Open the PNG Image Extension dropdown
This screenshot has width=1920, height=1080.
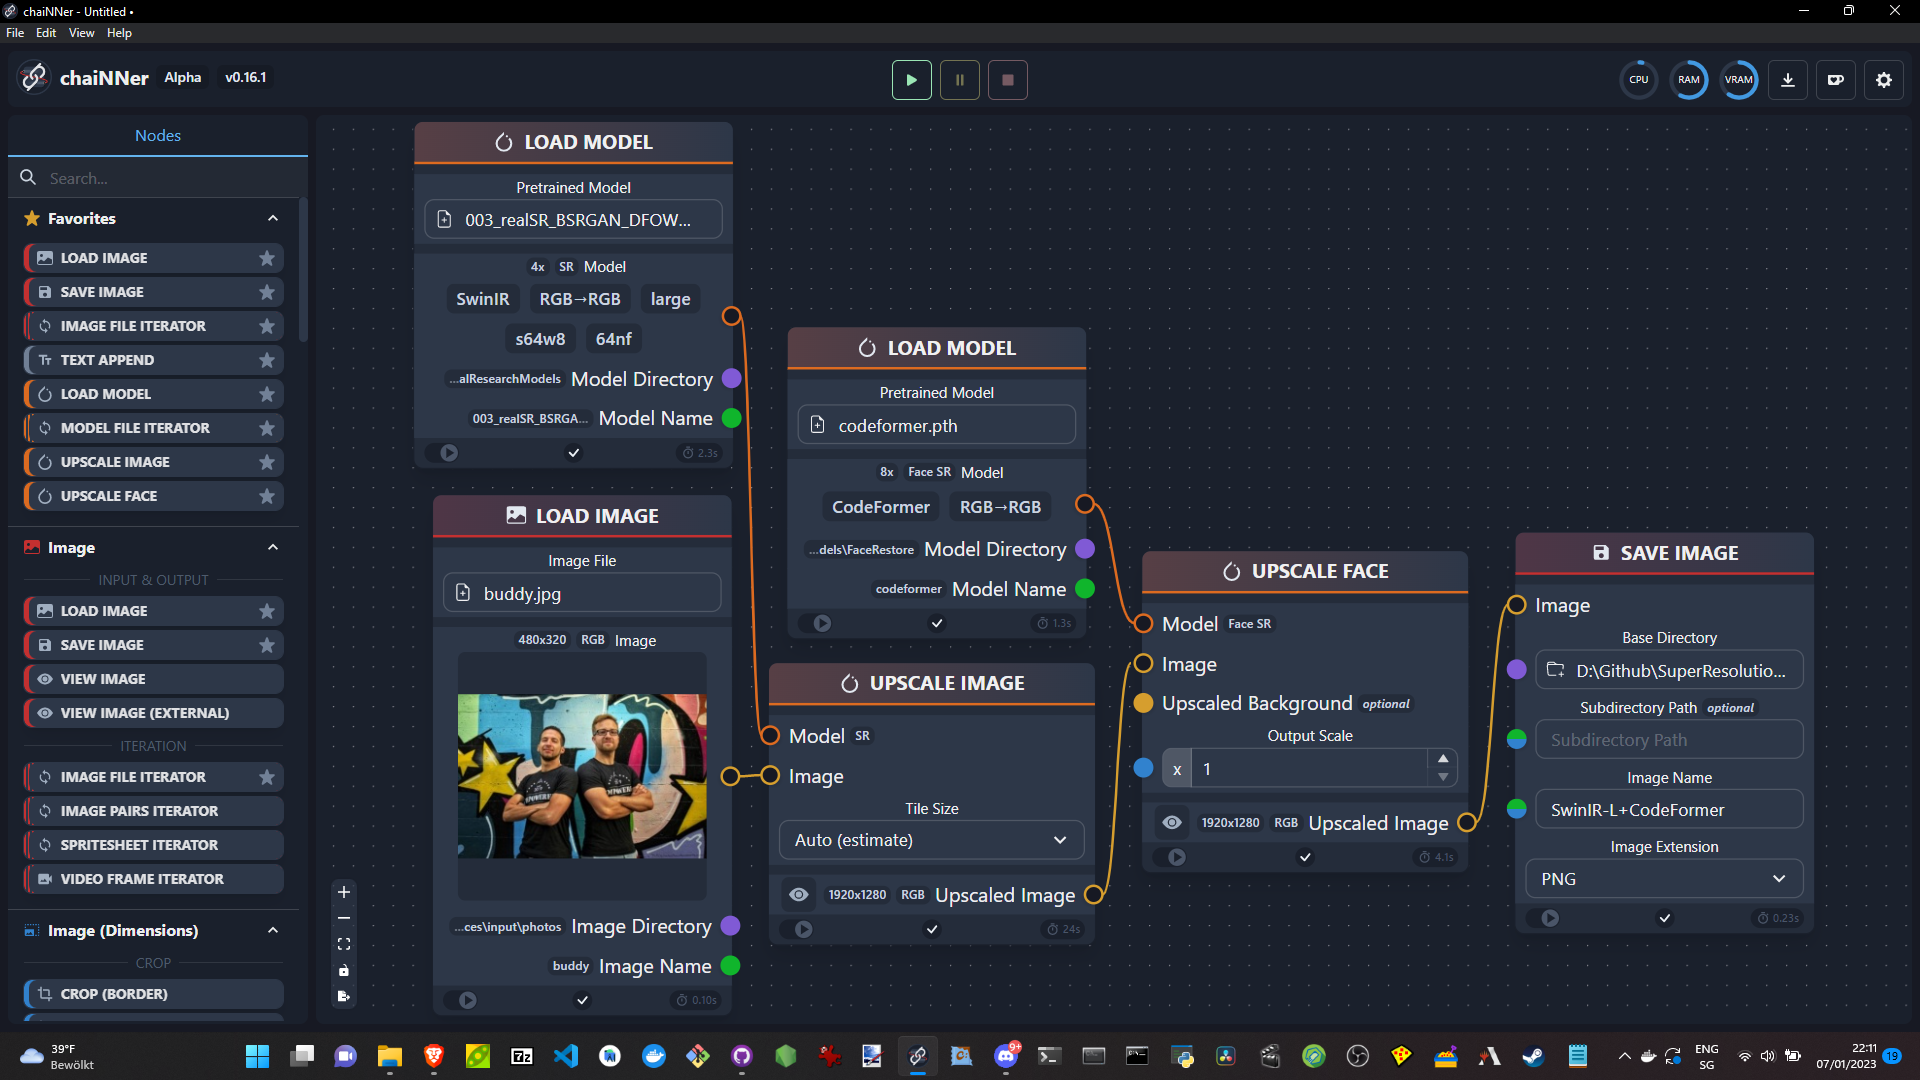(x=1663, y=879)
